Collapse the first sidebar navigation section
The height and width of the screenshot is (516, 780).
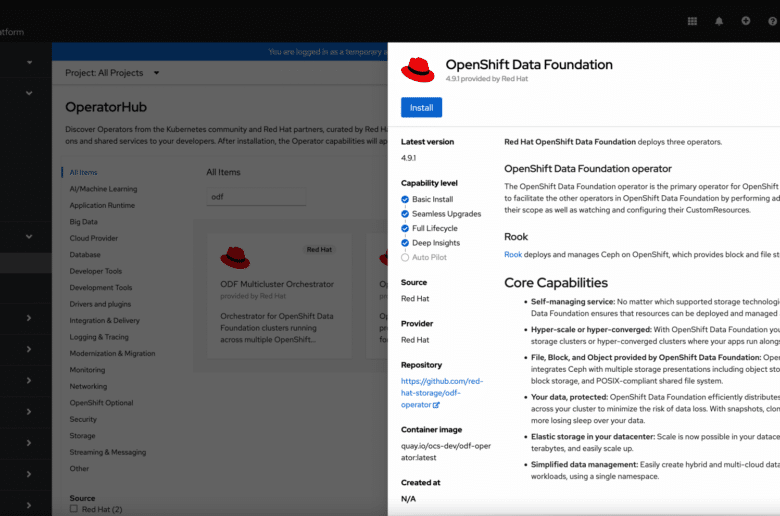point(29,62)
